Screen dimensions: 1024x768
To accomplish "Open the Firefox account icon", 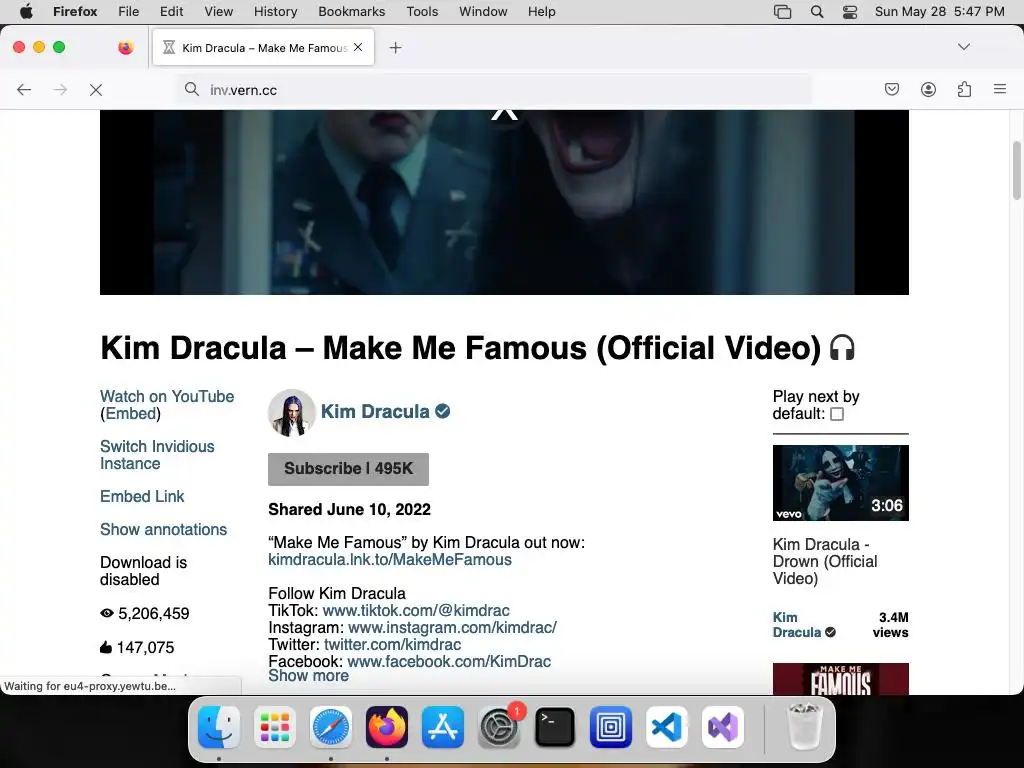I will click(x=928, y=89).
